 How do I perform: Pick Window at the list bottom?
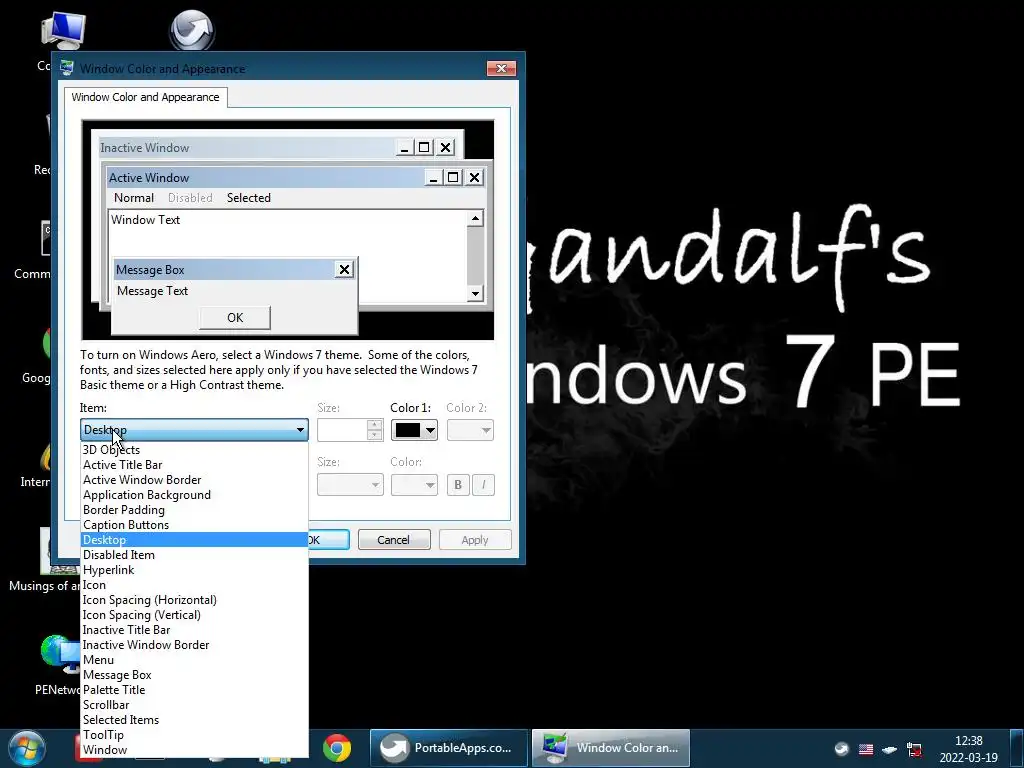(194, 750)
